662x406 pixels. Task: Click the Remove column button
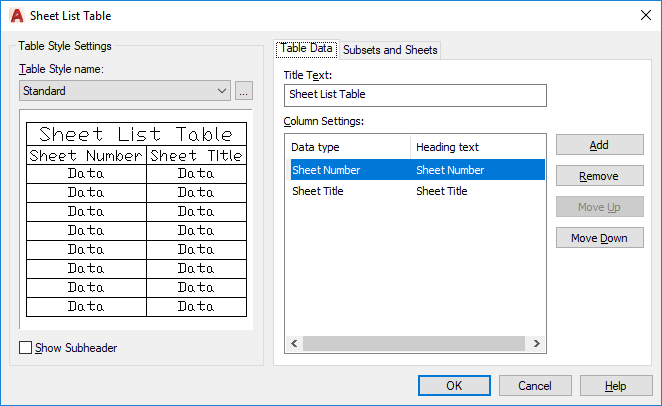pyautogui.click(x=599, y=176)
